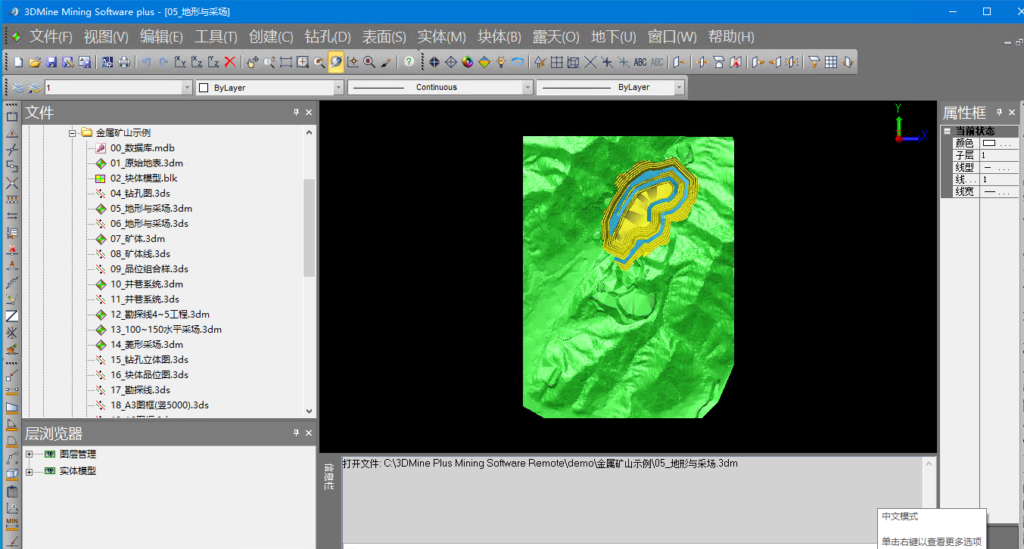
Task: Click the color wheel render icon
Action: [468, 62]
